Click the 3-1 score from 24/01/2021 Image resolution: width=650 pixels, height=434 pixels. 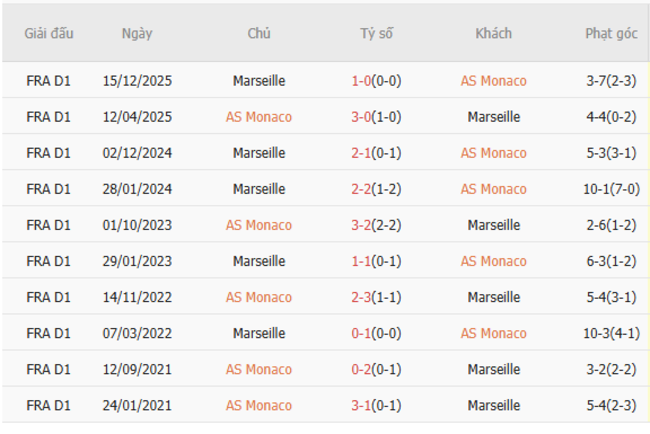pos(361,405)
